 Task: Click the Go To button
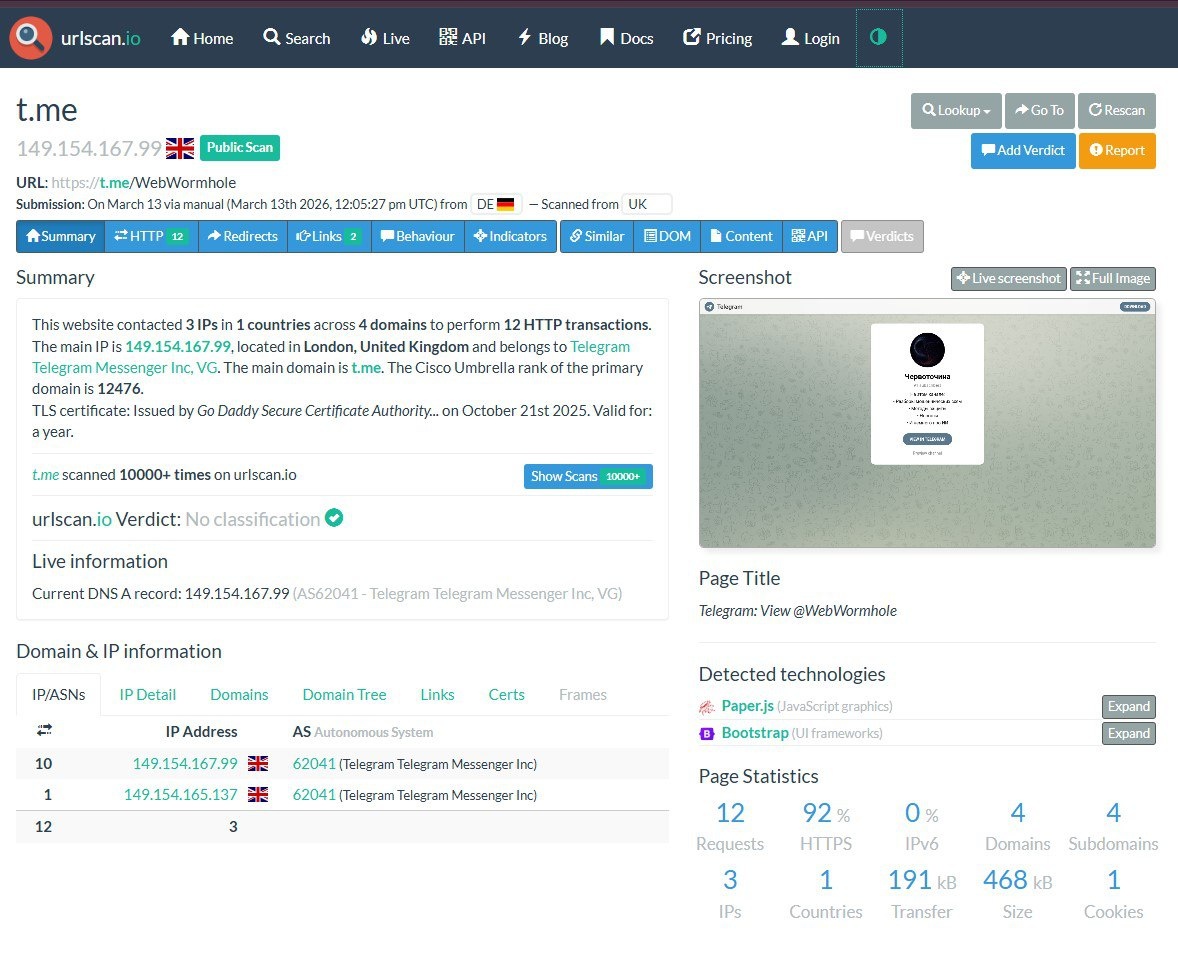point(1040,110)
